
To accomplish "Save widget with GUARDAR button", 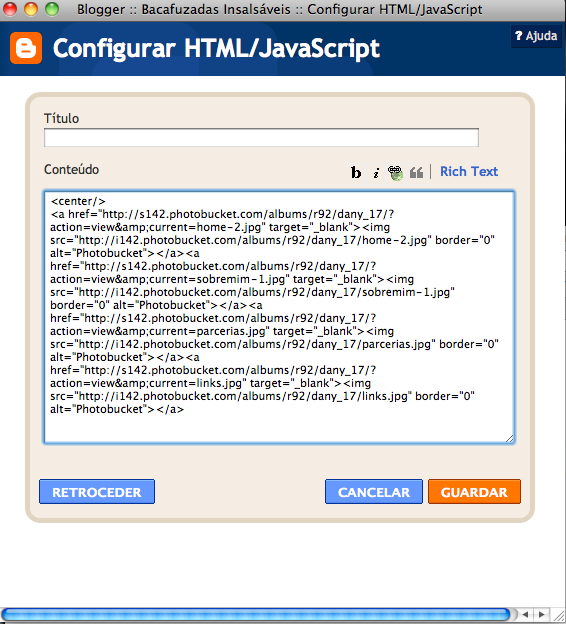I will click(x=474, y=492).
